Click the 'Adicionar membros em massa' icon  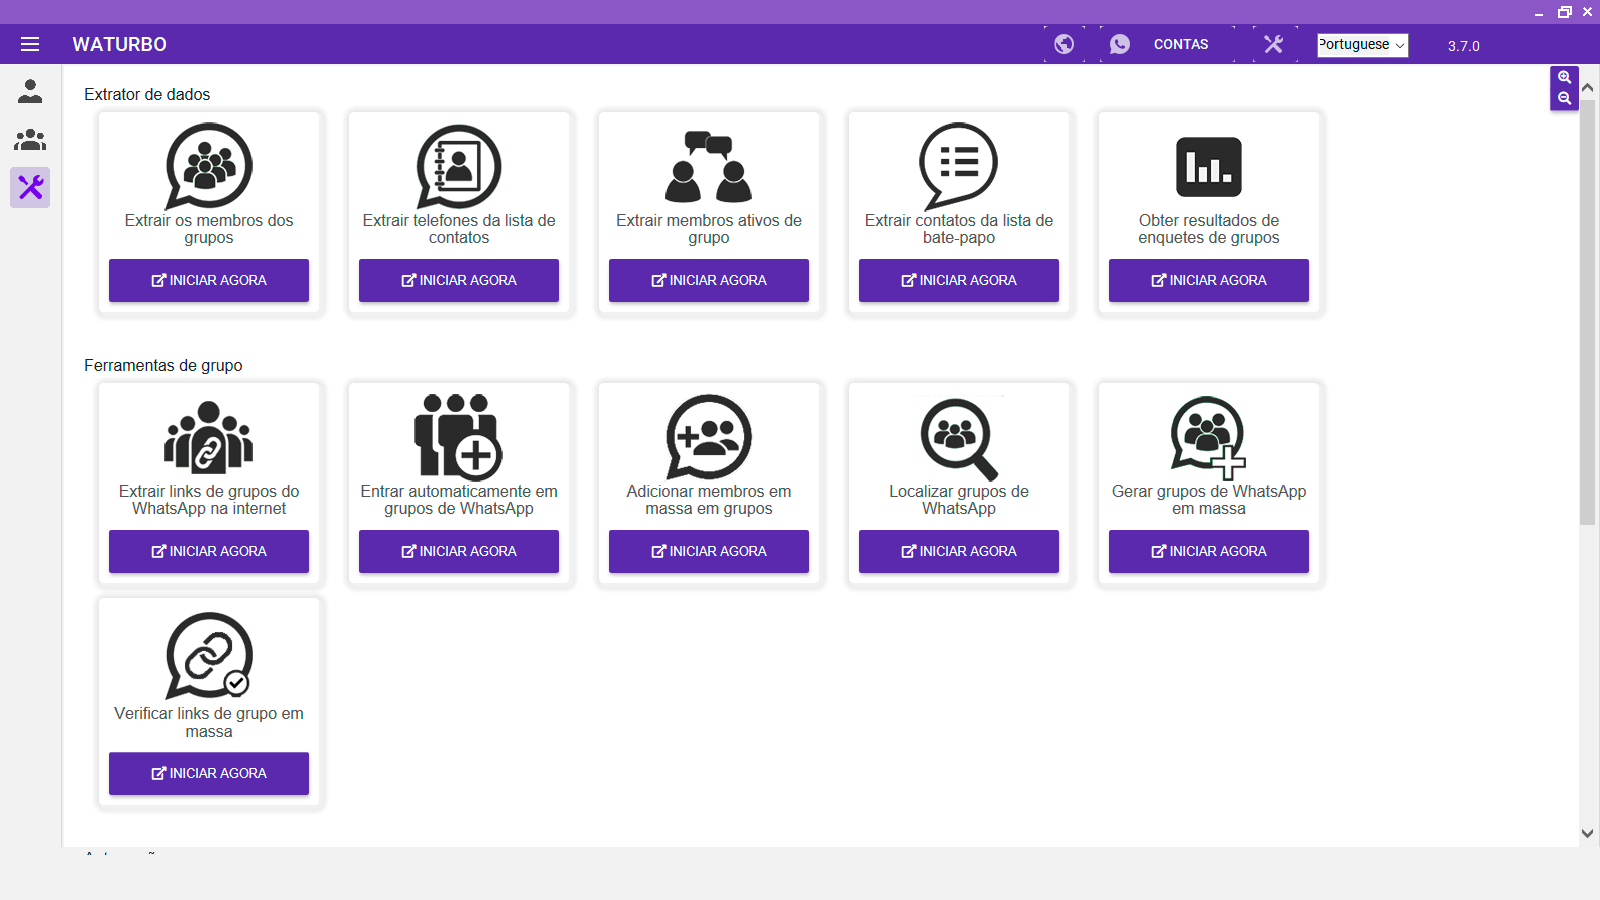709,437
